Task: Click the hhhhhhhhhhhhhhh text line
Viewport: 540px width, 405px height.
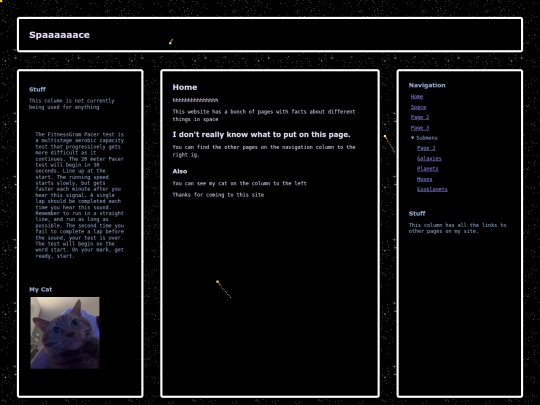Action: pyautogui.click(x=195, y=100)
